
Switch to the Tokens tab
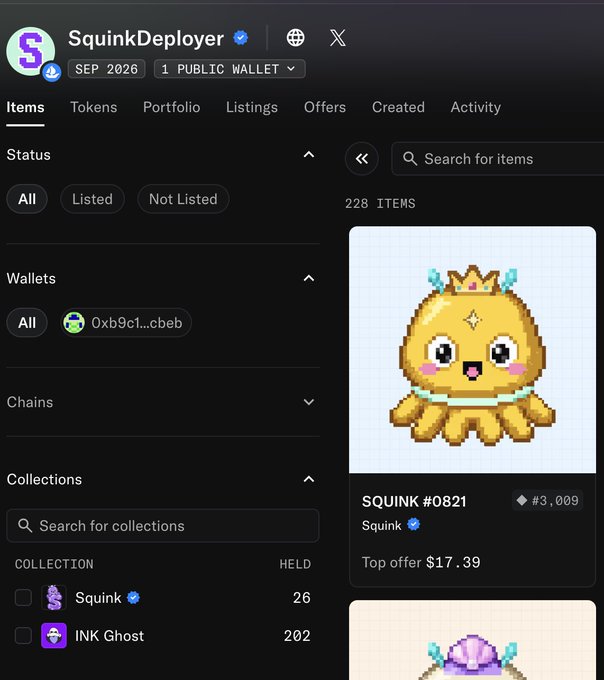click(94, 107)
